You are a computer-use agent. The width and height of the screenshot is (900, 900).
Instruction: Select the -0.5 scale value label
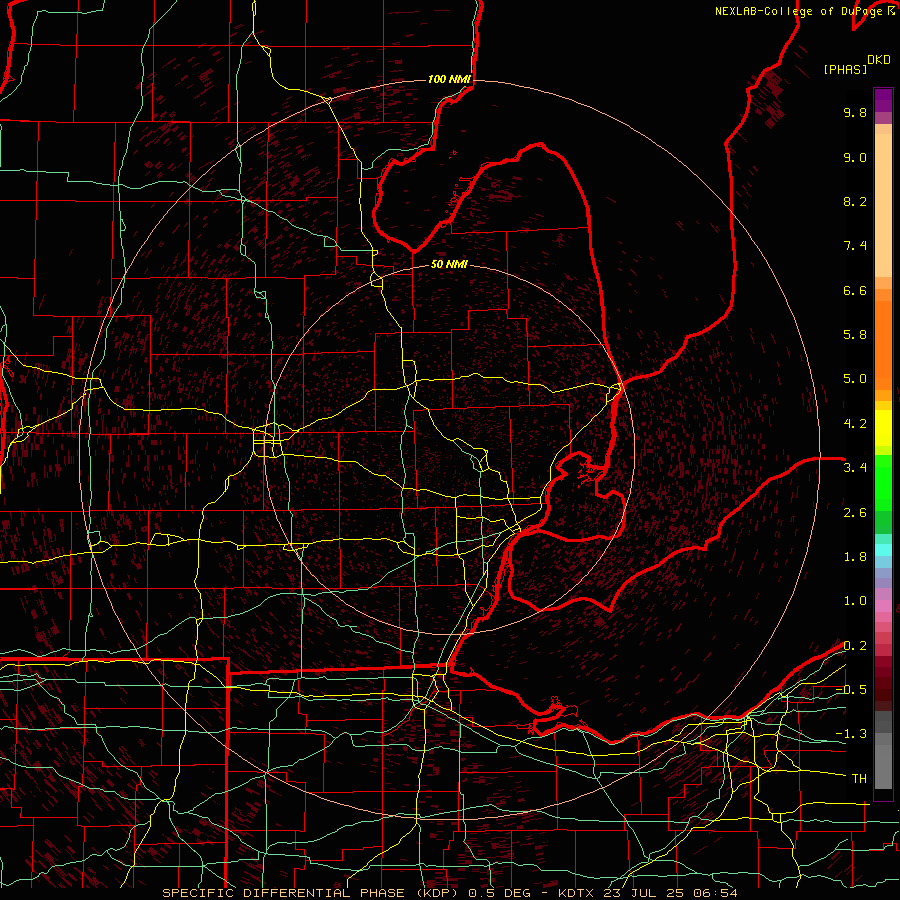click(x=851, y=690)
